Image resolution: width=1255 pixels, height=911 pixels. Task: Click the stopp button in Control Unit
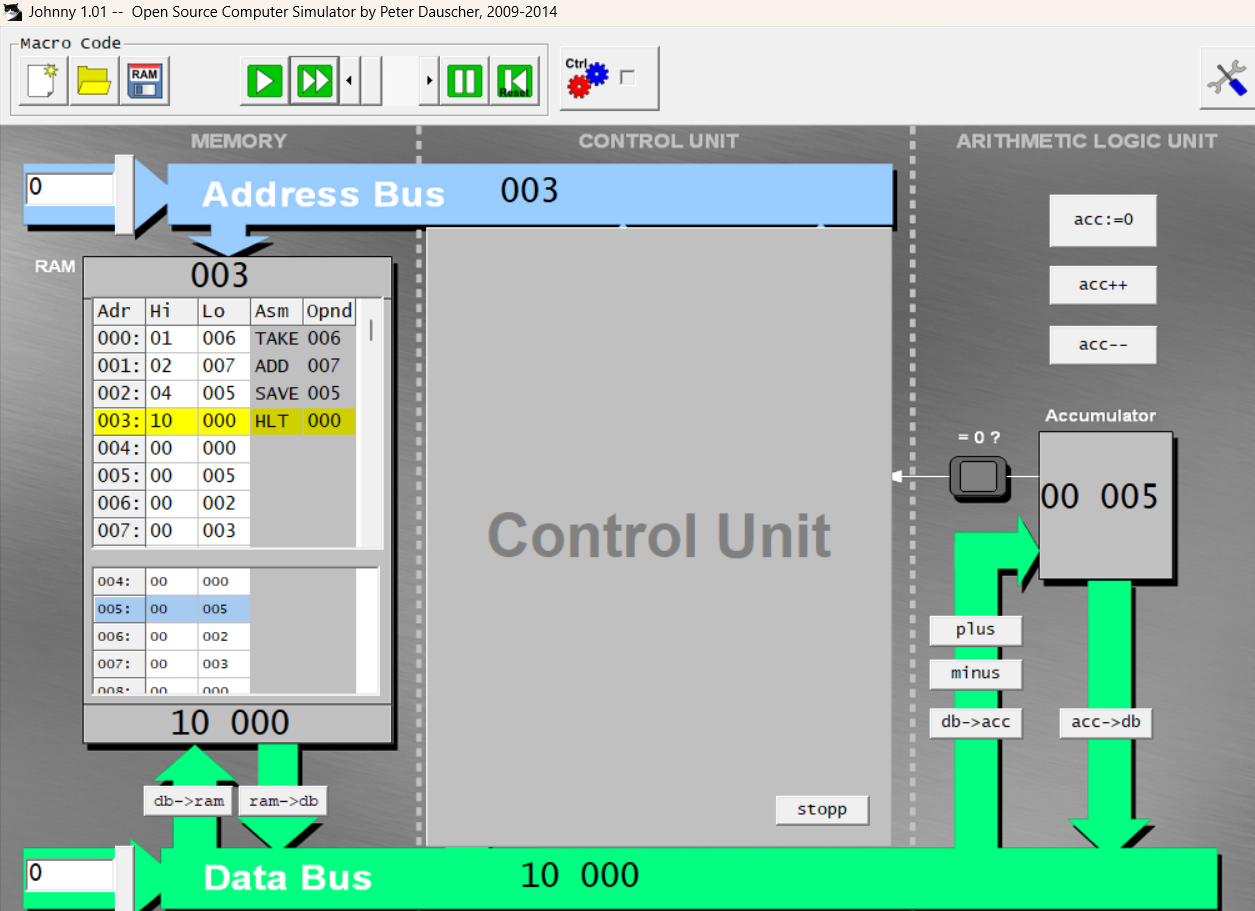[822, 810]
